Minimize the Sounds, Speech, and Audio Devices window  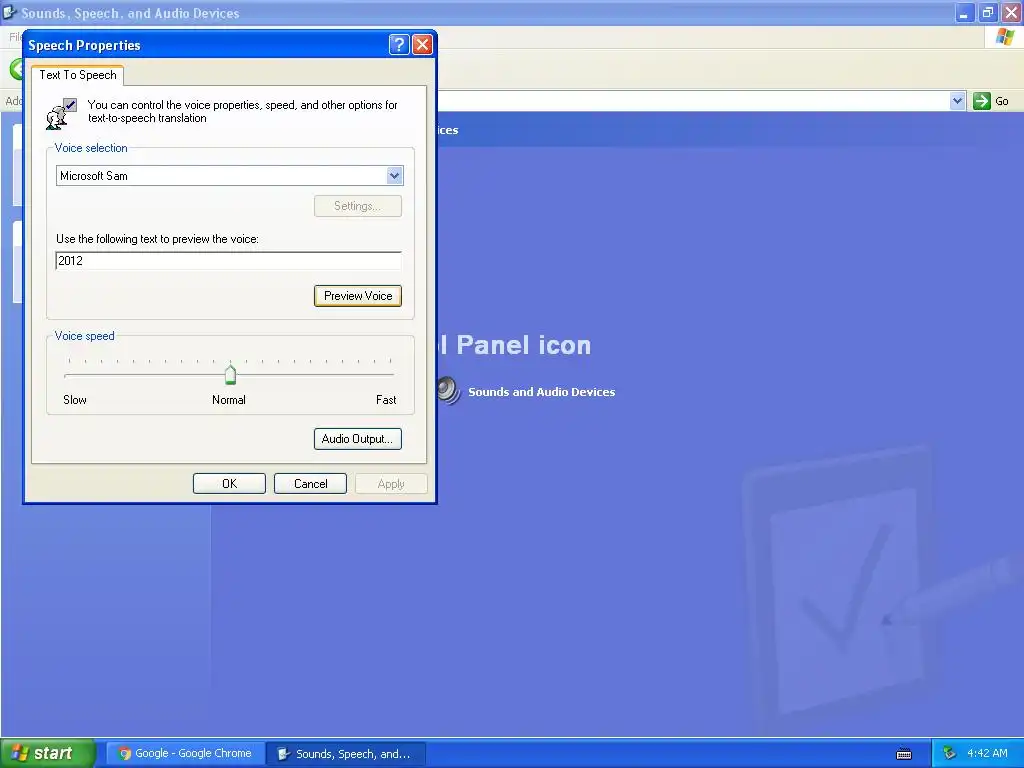tap(965, 12)
